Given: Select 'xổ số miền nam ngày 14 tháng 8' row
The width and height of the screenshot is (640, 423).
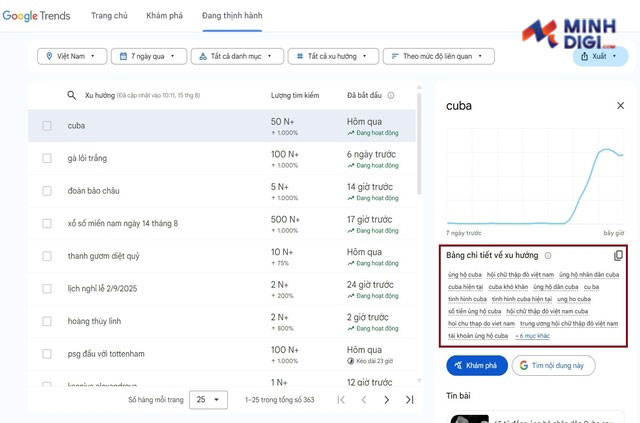Looking at the screenshot, I should [222, 224].
